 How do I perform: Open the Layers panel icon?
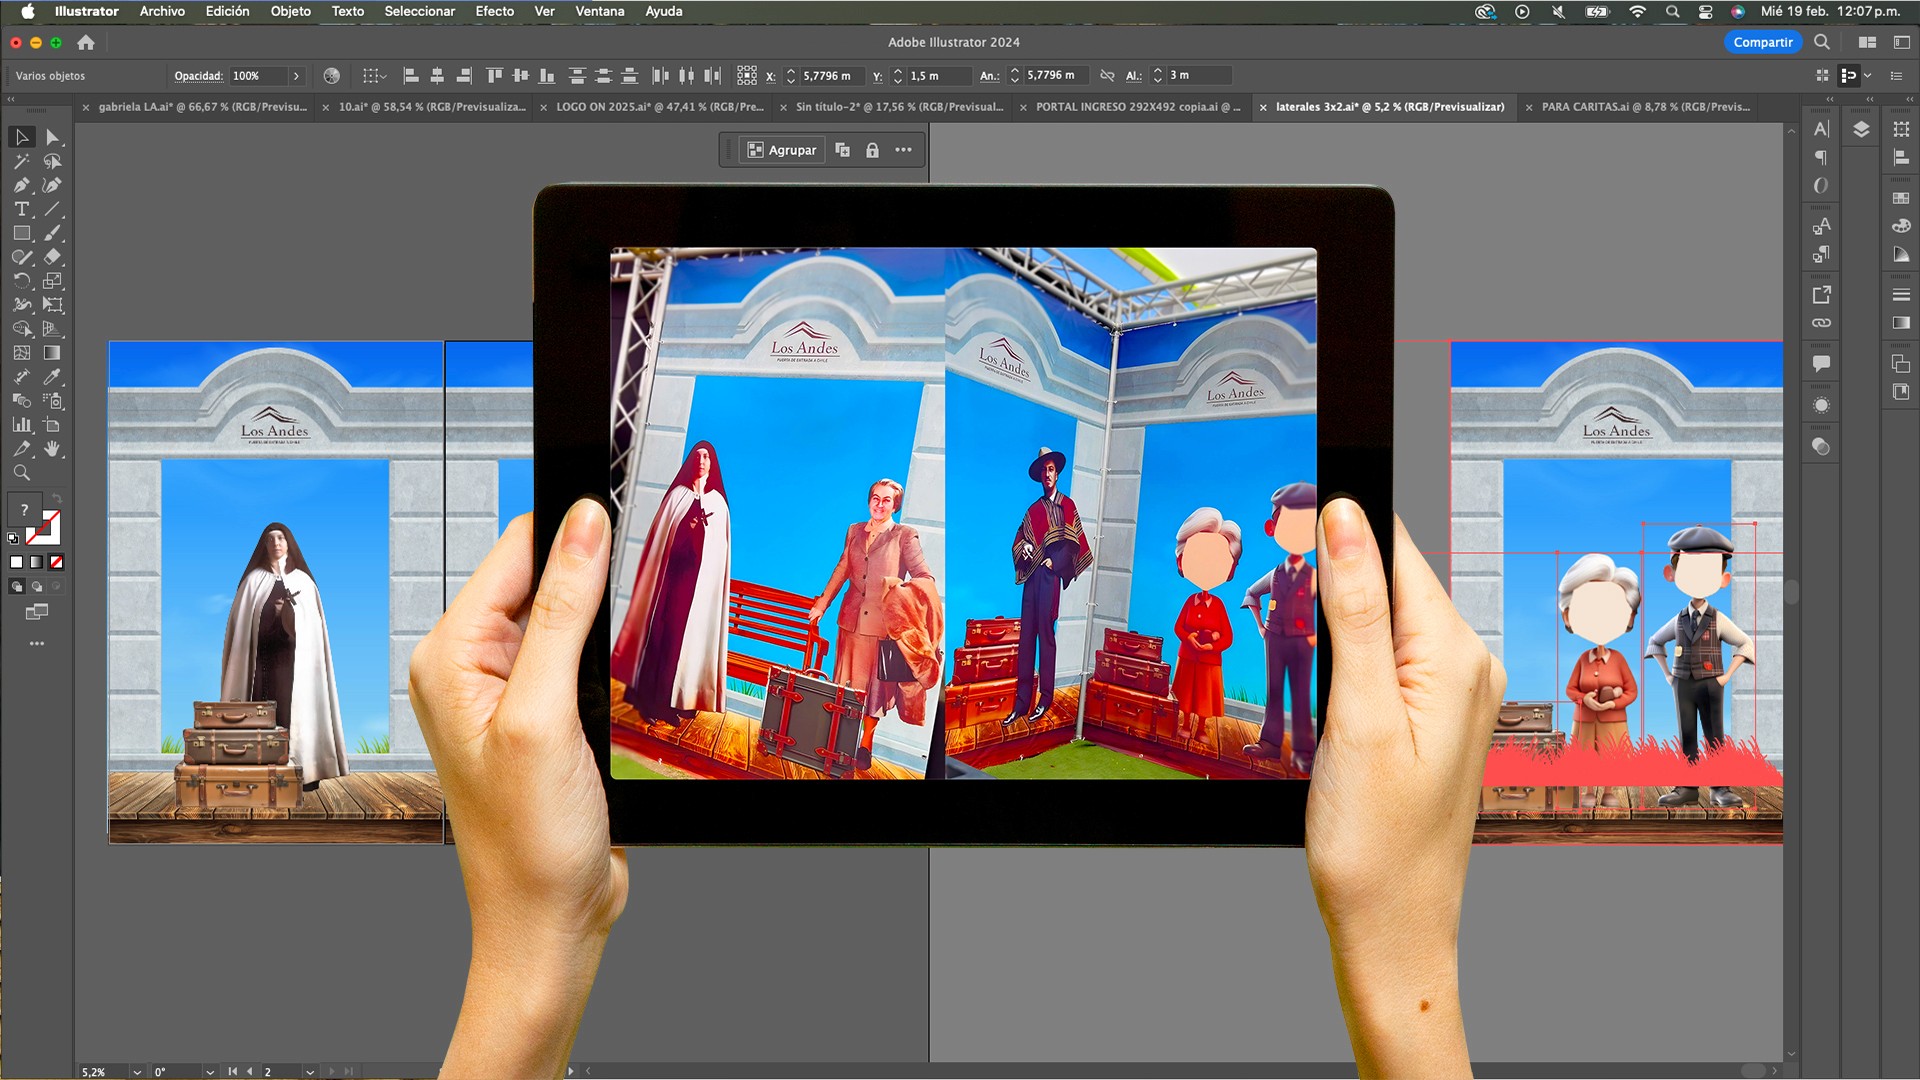click(x=1861, y=130)
